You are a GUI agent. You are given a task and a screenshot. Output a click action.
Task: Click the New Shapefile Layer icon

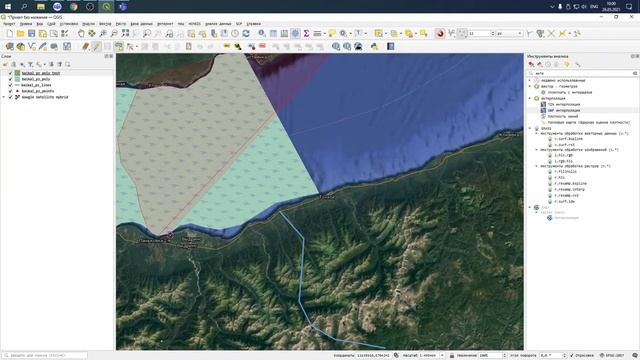coord(31,47)
